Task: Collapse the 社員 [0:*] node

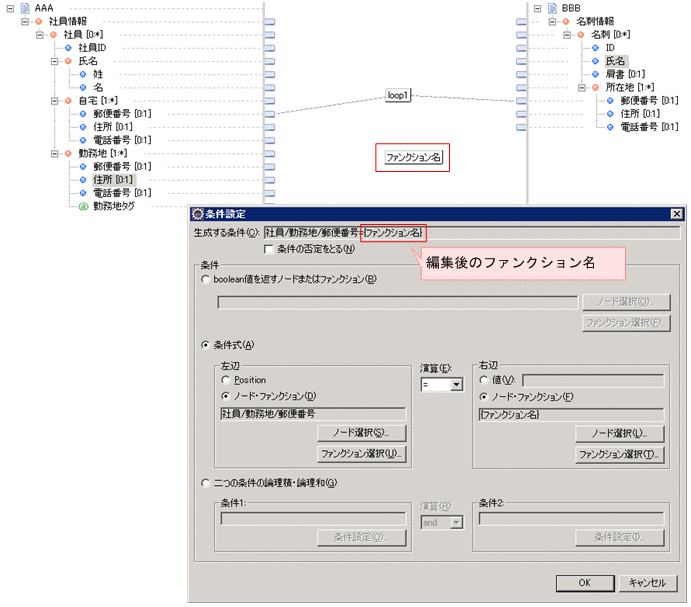Action: click(x=40, y=34)
